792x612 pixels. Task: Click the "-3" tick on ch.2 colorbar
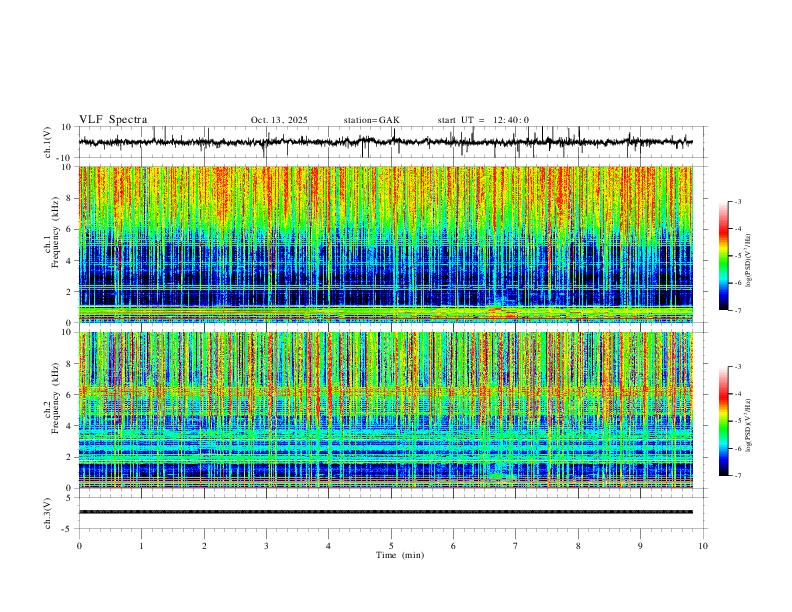pos(738,367)
